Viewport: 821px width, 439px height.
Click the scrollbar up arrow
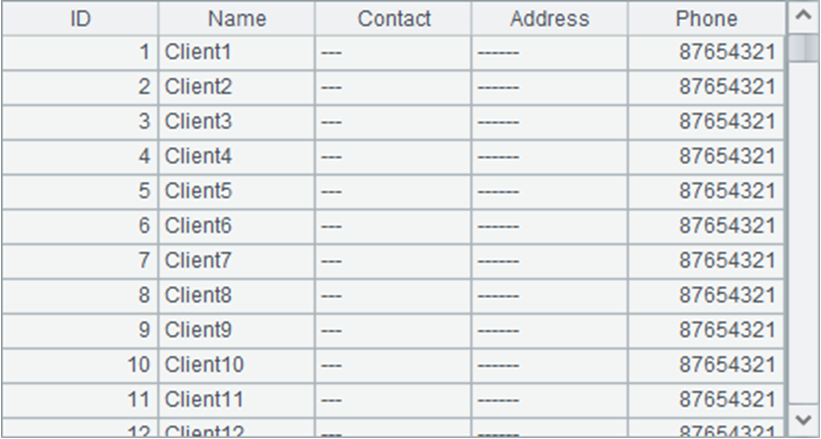tap(802, 17)
